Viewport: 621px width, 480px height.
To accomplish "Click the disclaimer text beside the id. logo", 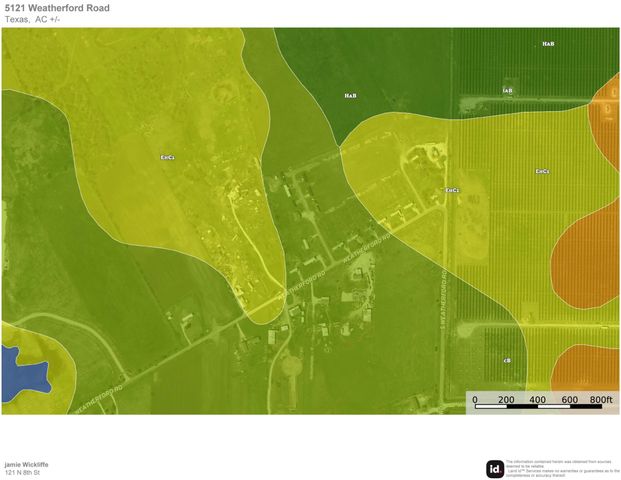I will point(562,467).
